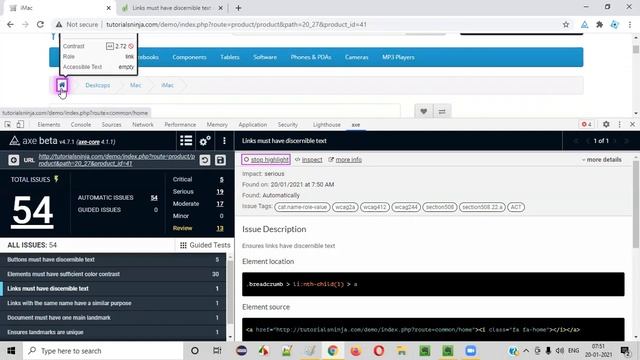Open the Components menu
Viewport: 640px width, 360px height.
pyautogui.click(x=189, y=57)
